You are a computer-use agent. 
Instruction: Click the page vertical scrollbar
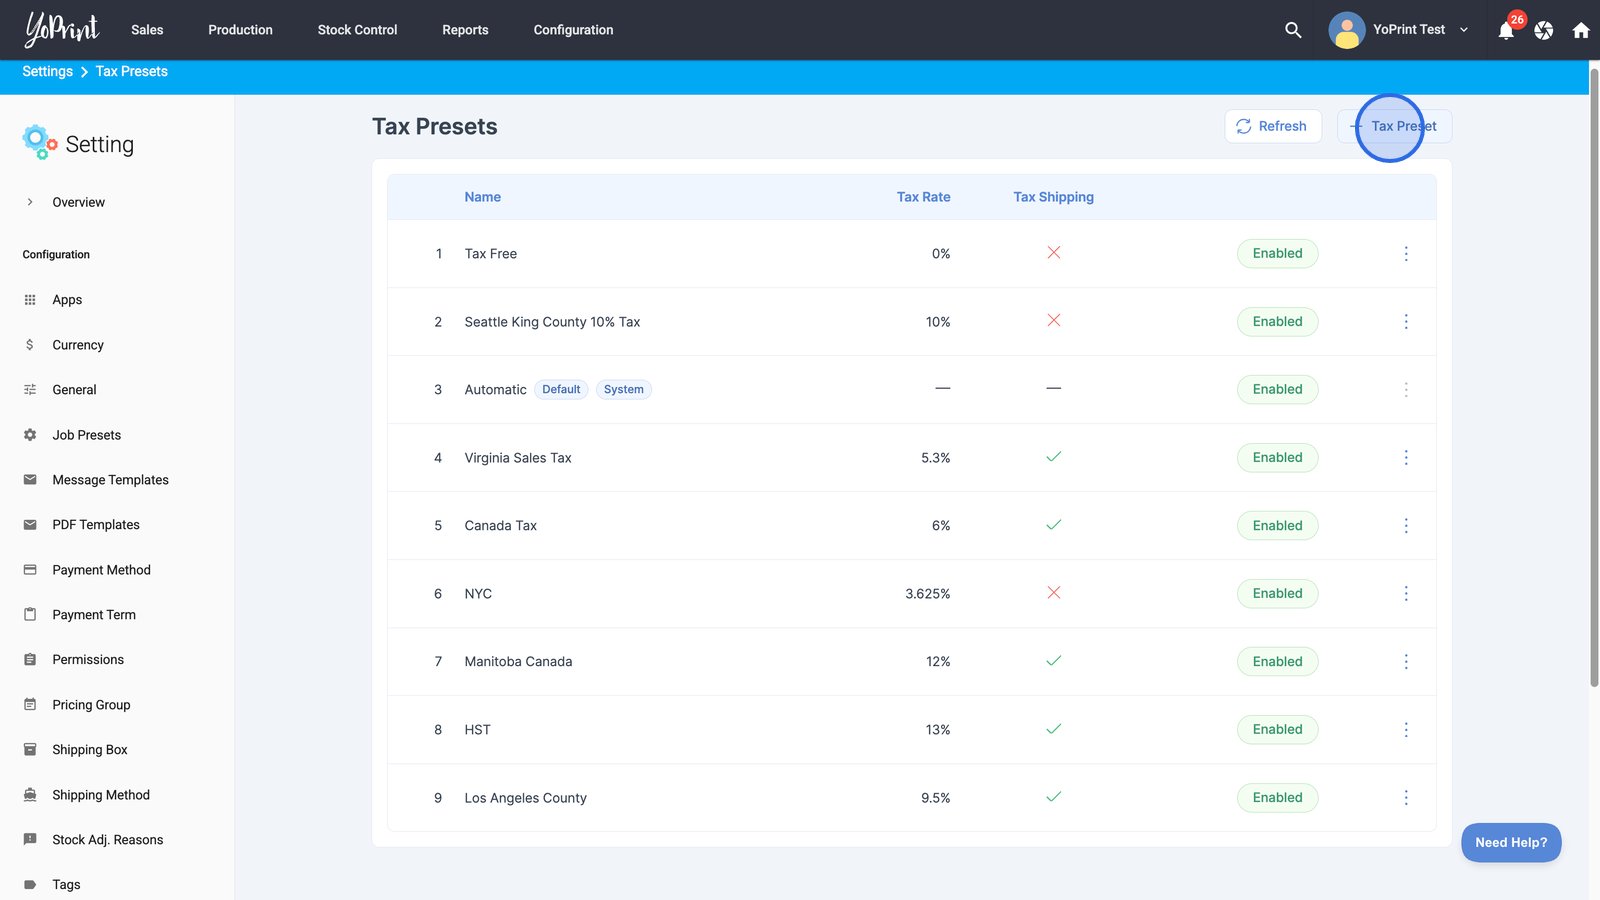[x=1594, y=380]
